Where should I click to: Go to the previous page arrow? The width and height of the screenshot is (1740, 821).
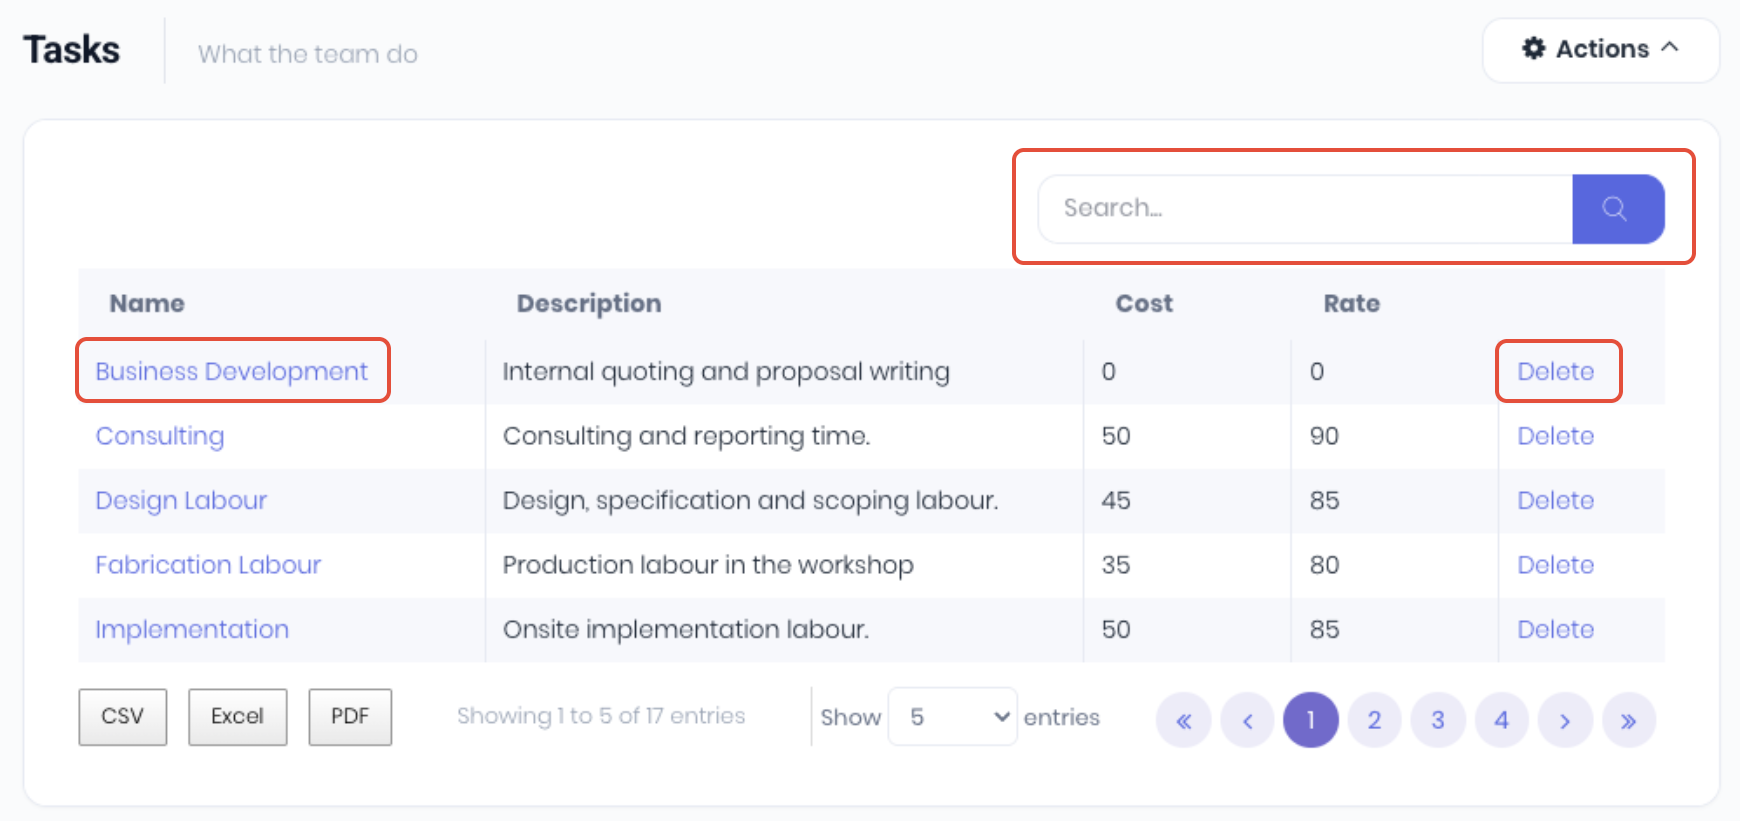coord(1247,720)
